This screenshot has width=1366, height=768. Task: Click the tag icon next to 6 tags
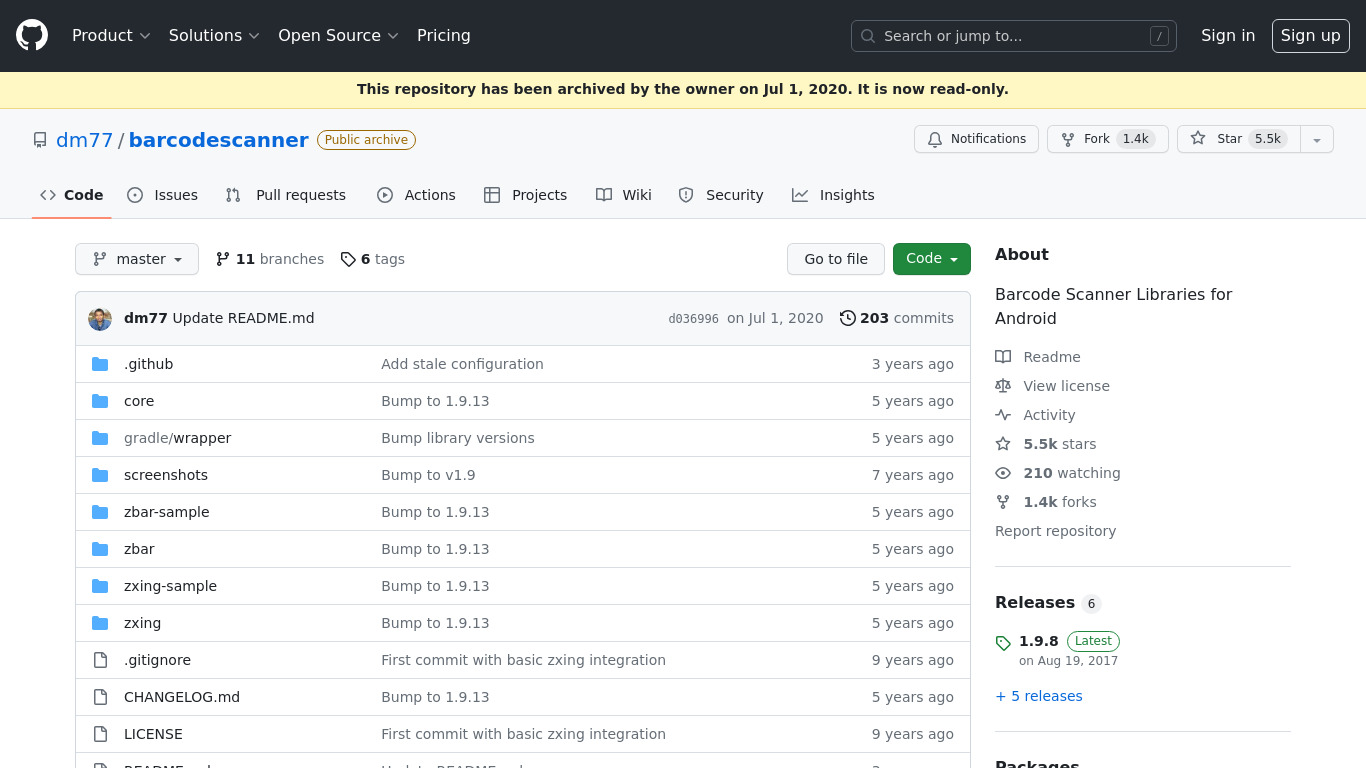click(348, 259)
